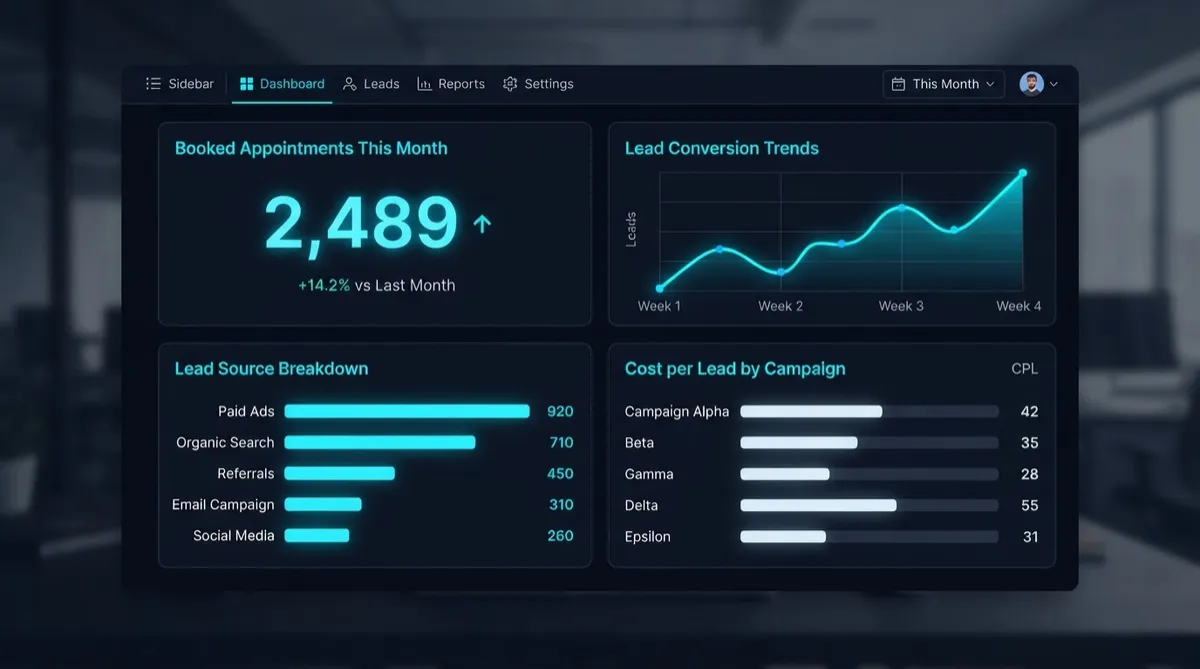
Task: Click the CPL value 28
Action: [1029, 474]
